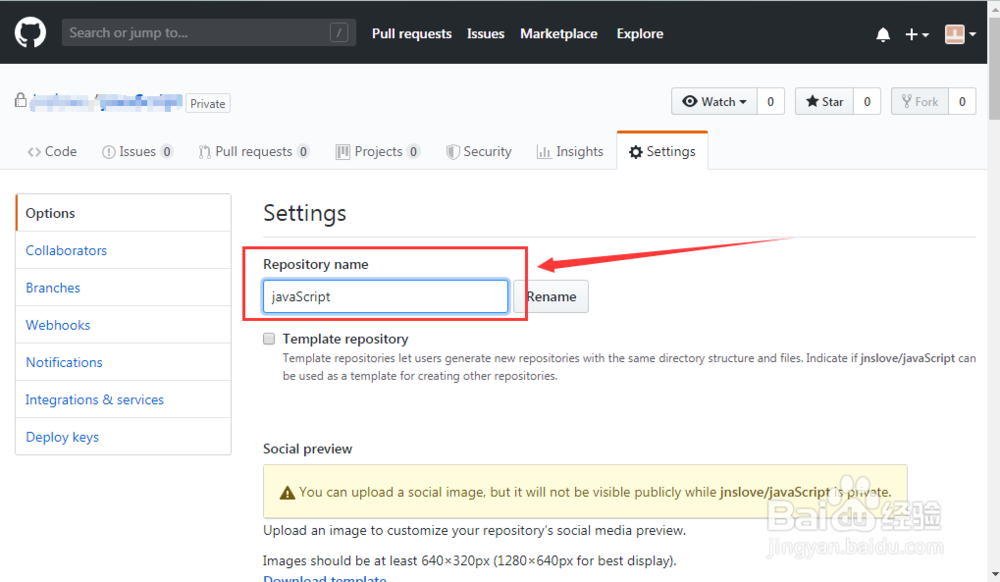Enable the Template repository checkbox

[x=269, y=339]
